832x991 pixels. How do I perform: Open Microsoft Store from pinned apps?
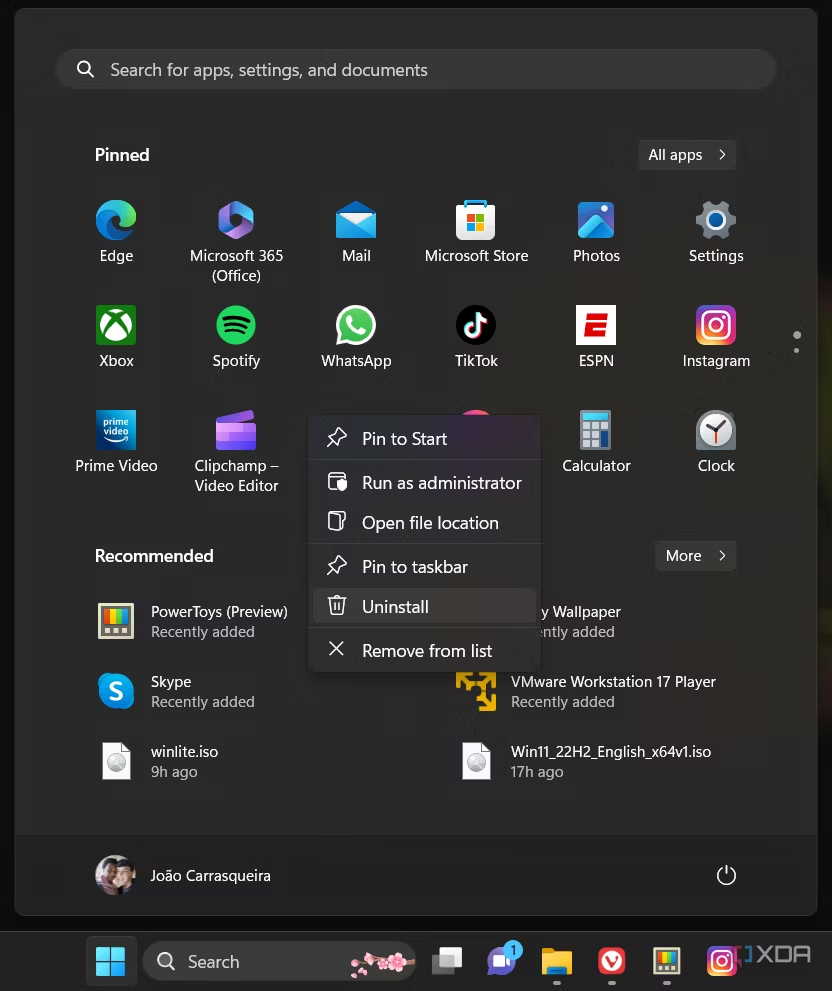click(476, 232)
